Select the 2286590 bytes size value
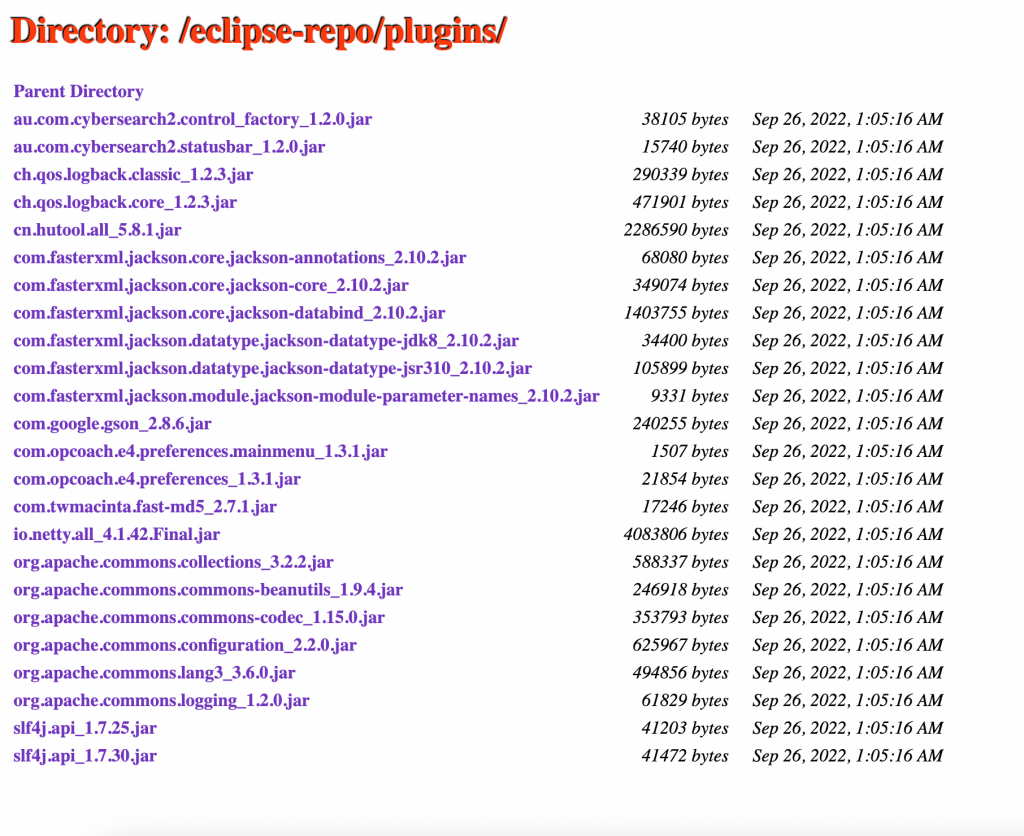 tap(676, 230)
